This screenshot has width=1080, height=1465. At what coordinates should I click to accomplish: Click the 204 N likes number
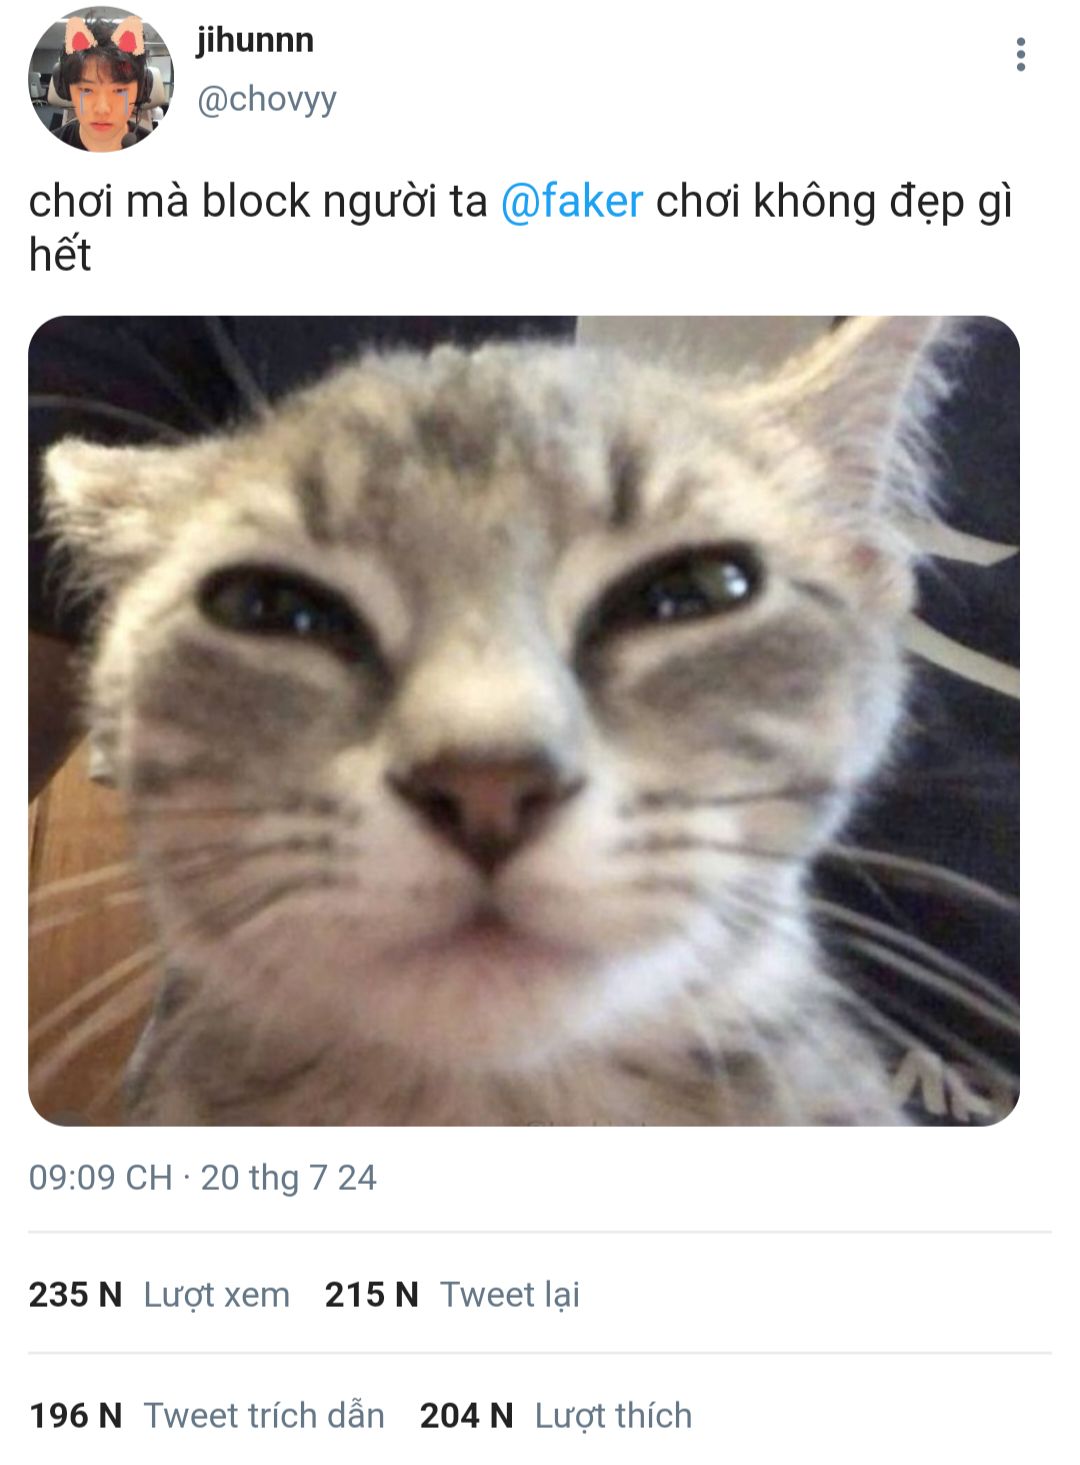tap(466, 1415)
